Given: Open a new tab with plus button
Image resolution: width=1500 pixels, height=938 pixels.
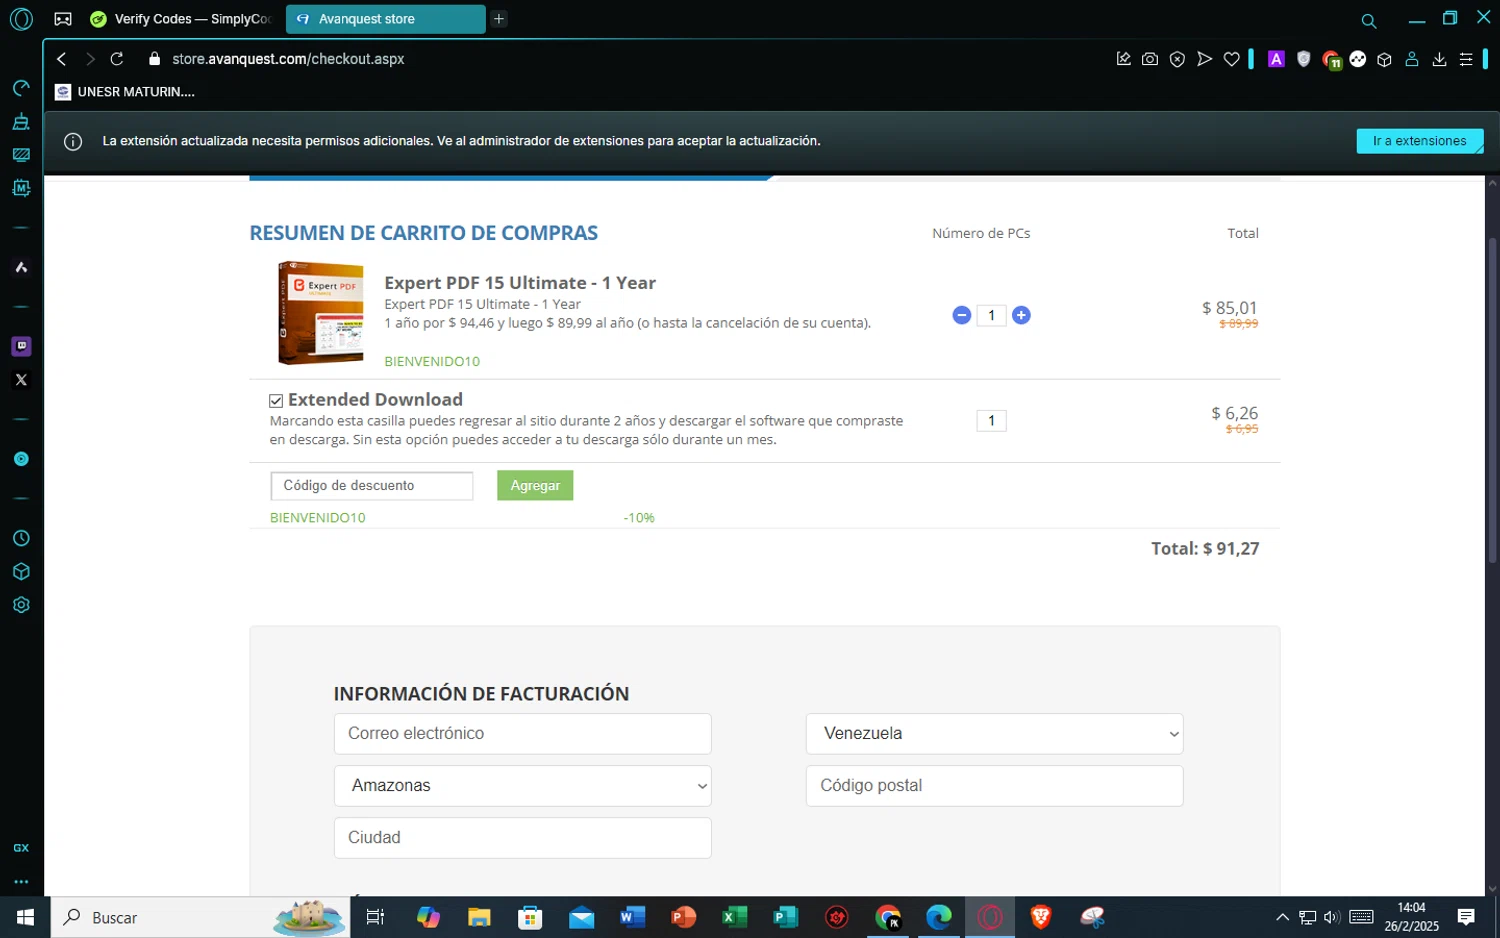Looking at the screenshot, I should [x=499, y=19].
